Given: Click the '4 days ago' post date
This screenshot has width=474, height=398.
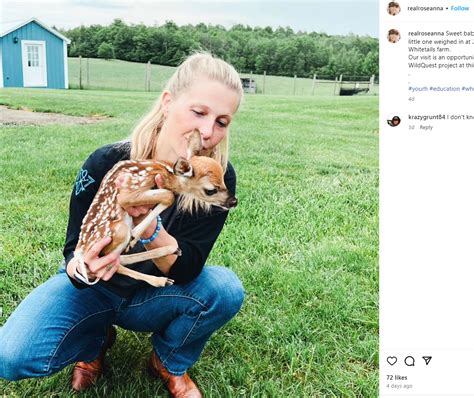Looking at the screenshot, I should (x=399, y=386).
